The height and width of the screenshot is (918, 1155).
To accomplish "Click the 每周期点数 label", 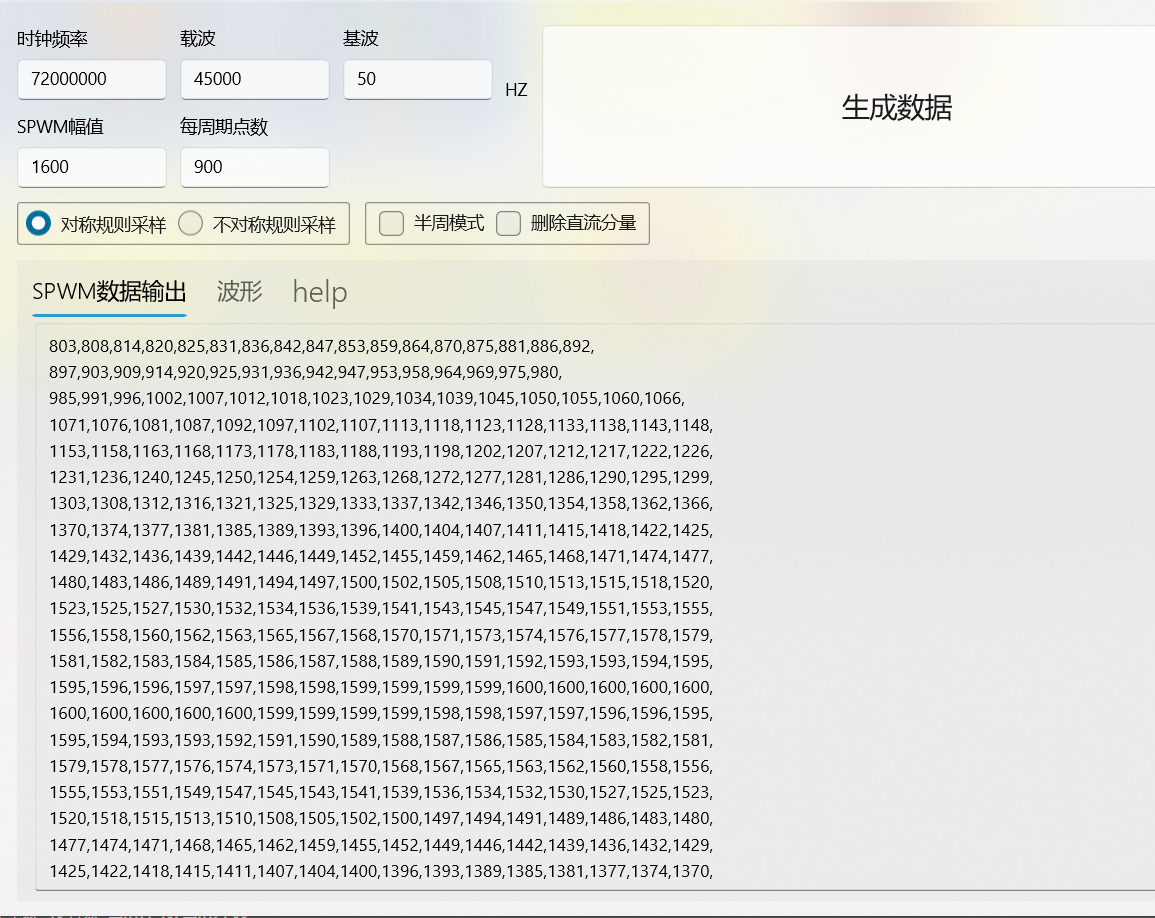I will [x=224, y=127].
